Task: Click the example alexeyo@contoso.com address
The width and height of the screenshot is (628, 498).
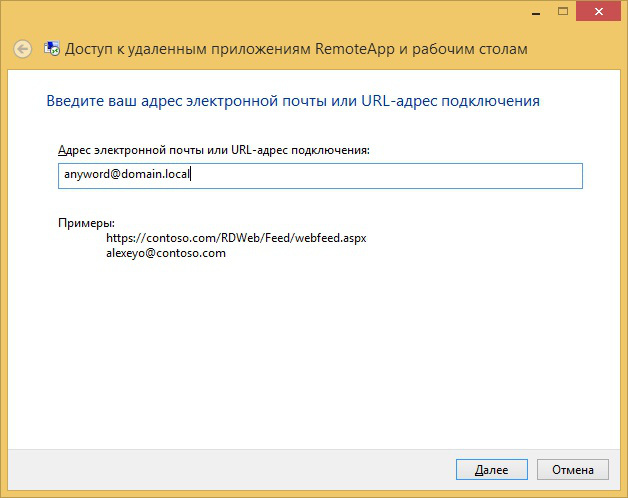Action: (x=166, y=253)
